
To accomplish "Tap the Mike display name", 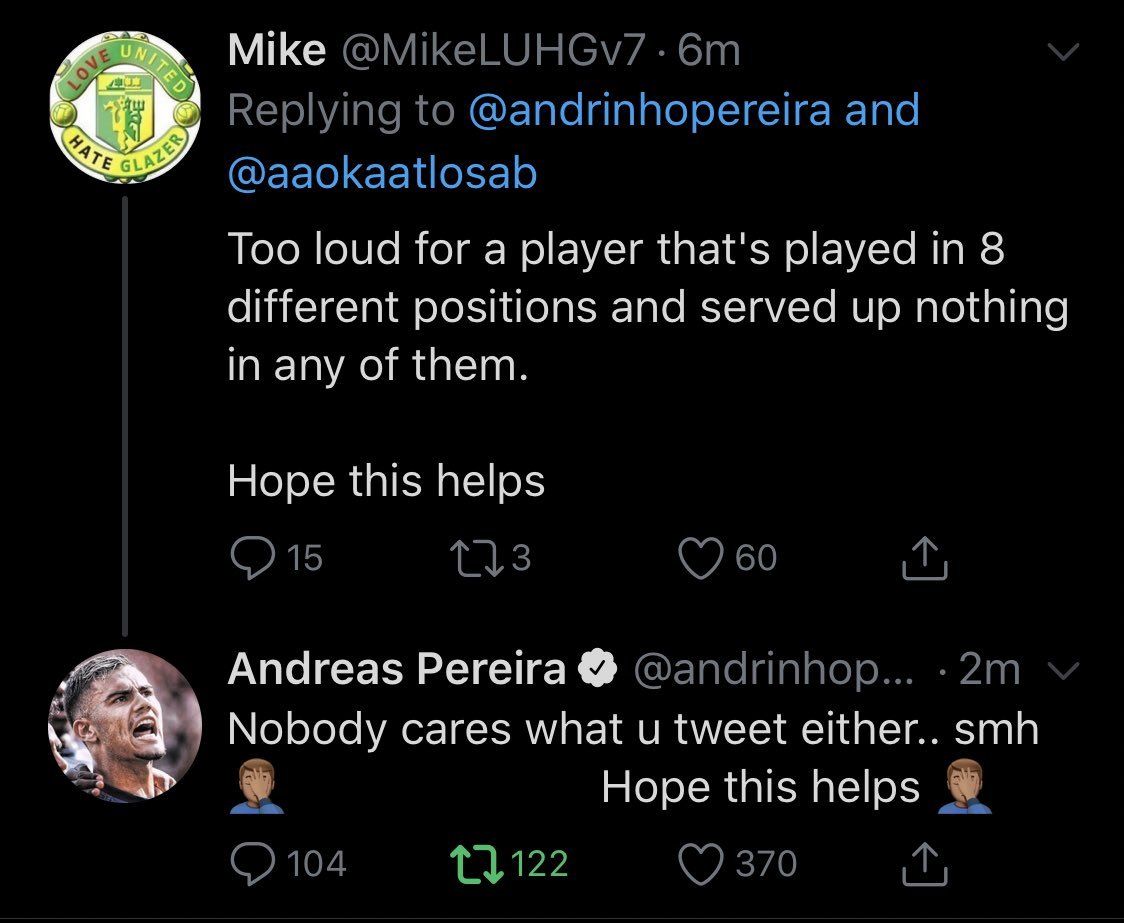I will coord(277,51).
